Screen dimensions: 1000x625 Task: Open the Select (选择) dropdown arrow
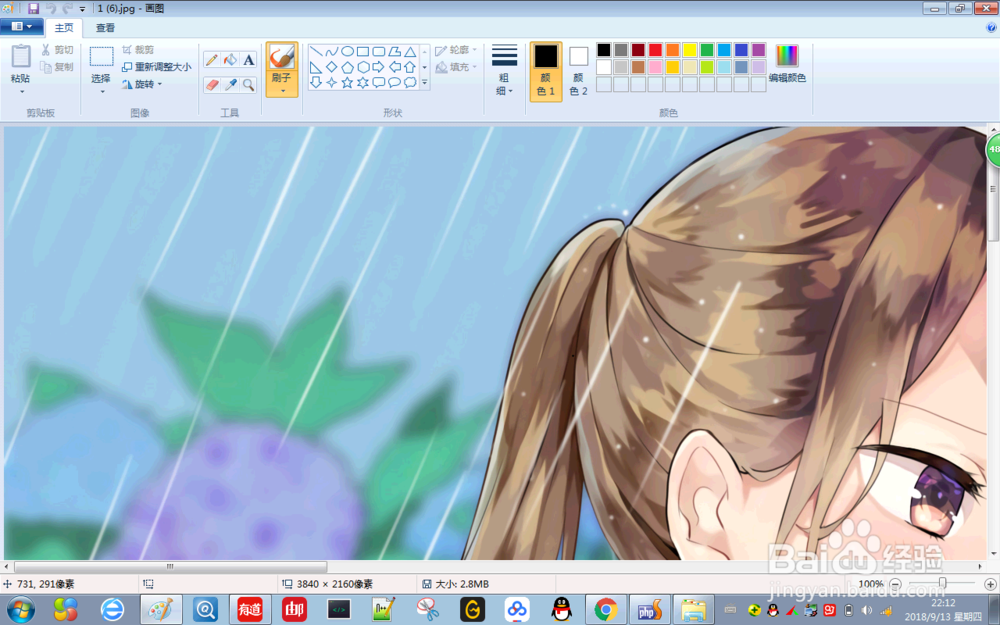[101, 92]
